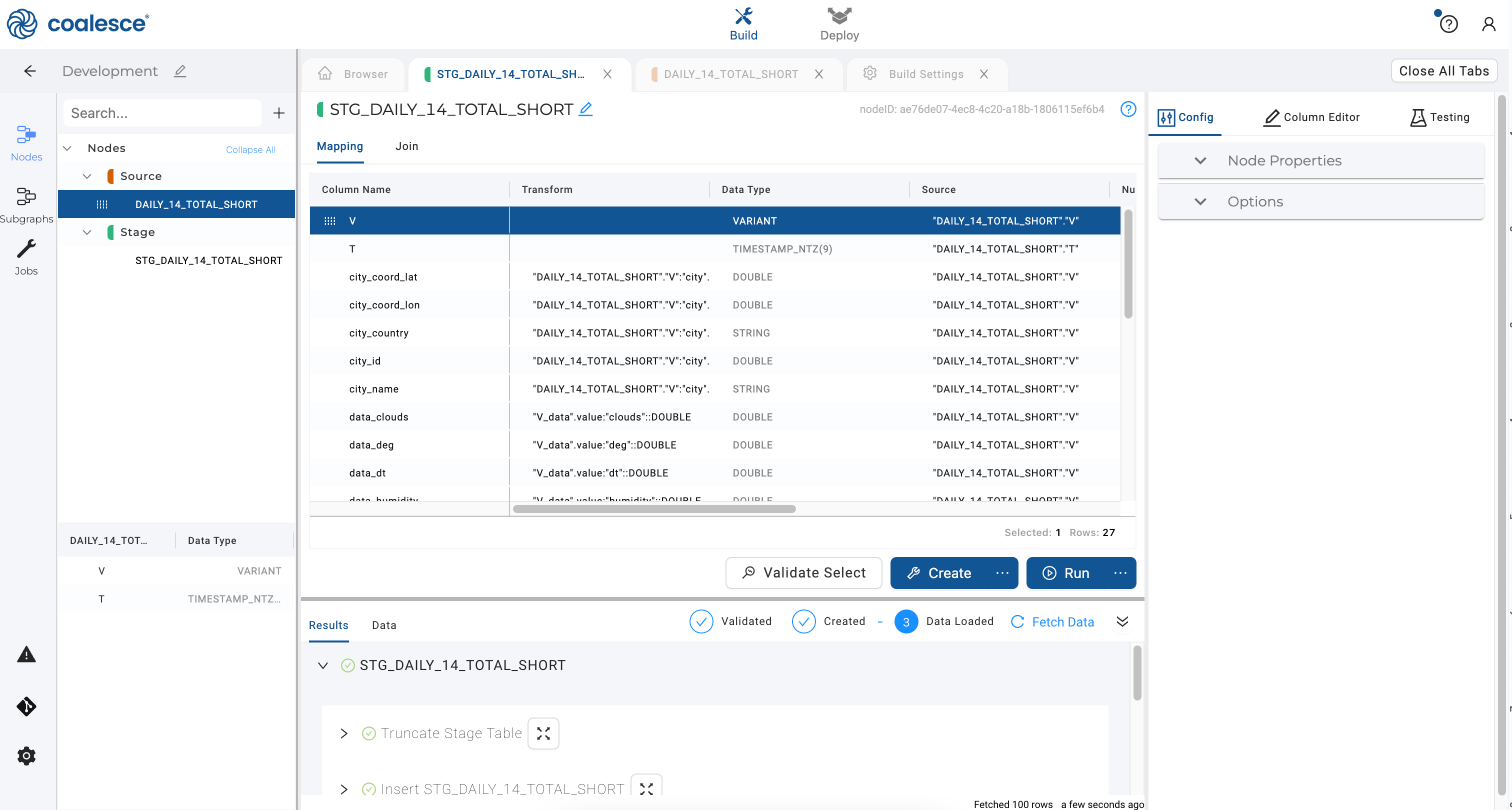1512x810 pixels.
Task: Click the back arrow next to Development
Action: [x=30, y=71]
